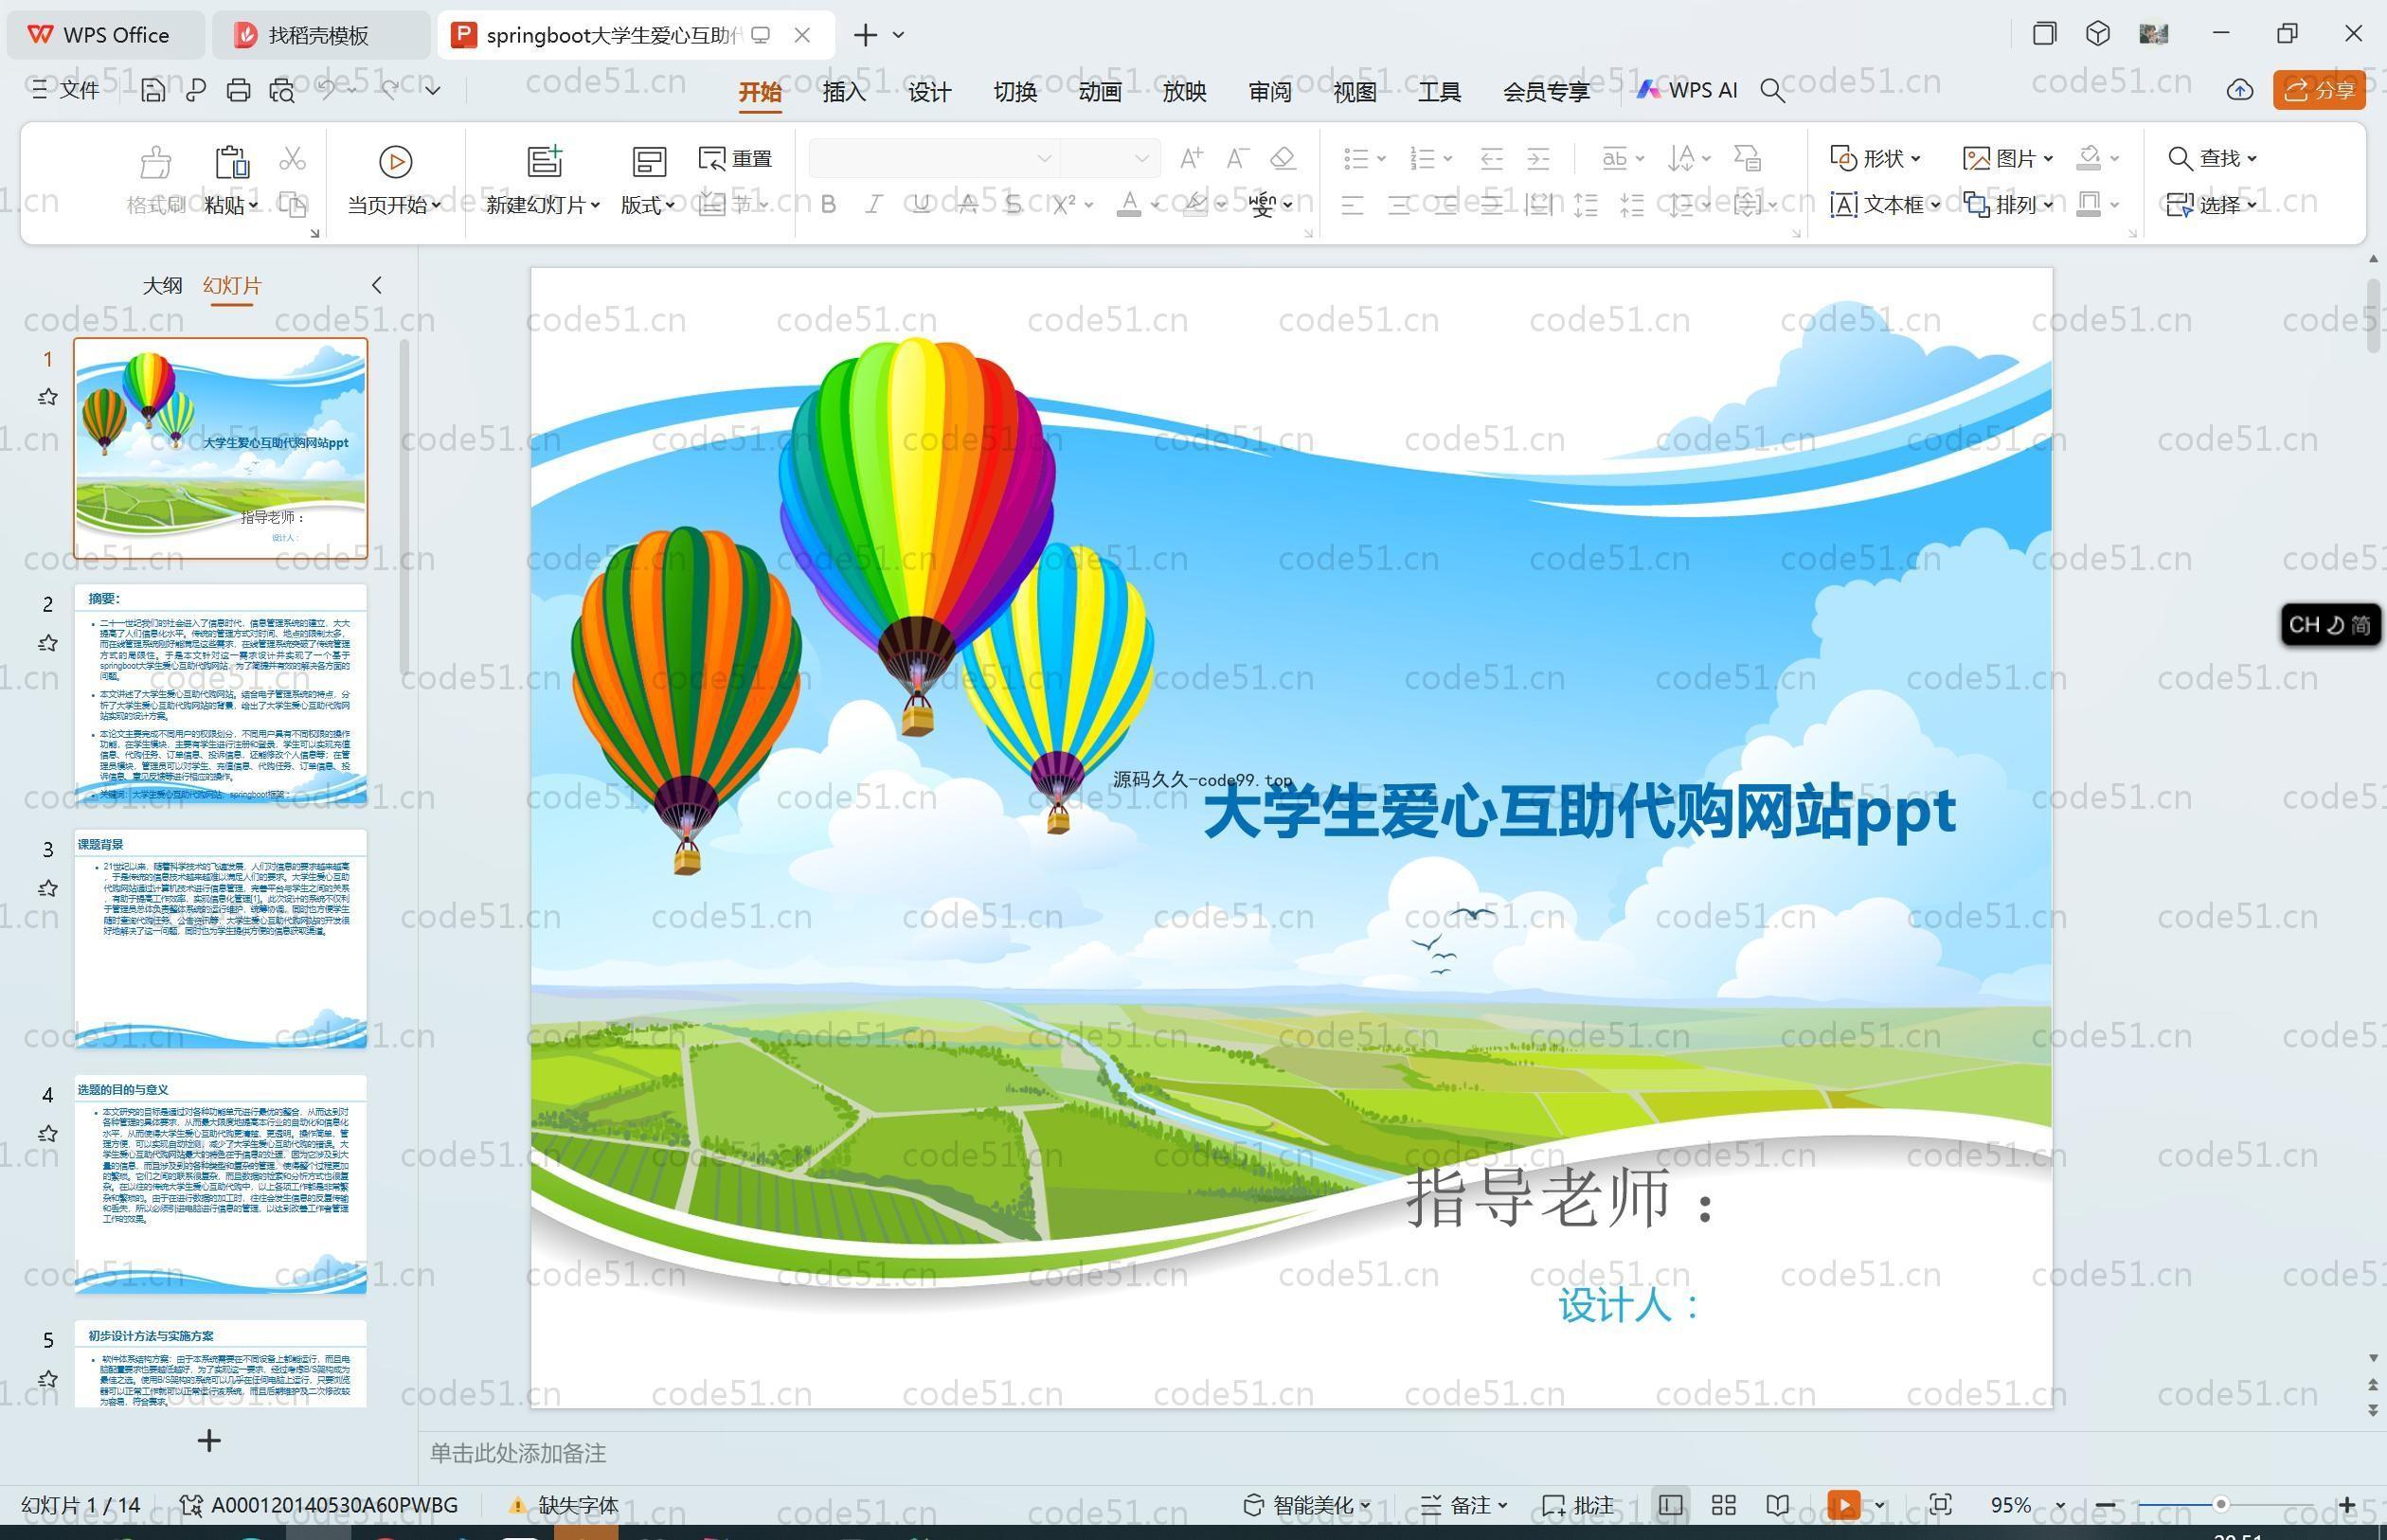
Task: Open the File (文件) menu
Action: click(65, 90)
